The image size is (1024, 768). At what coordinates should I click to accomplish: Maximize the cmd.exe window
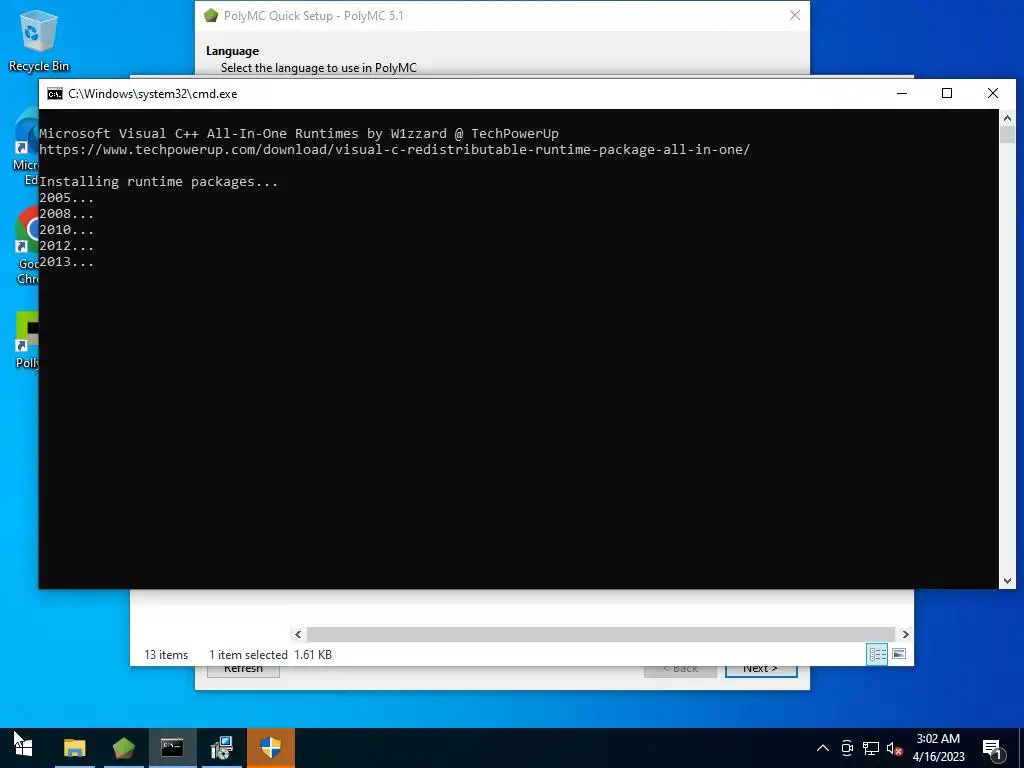(x=947, y=93)
